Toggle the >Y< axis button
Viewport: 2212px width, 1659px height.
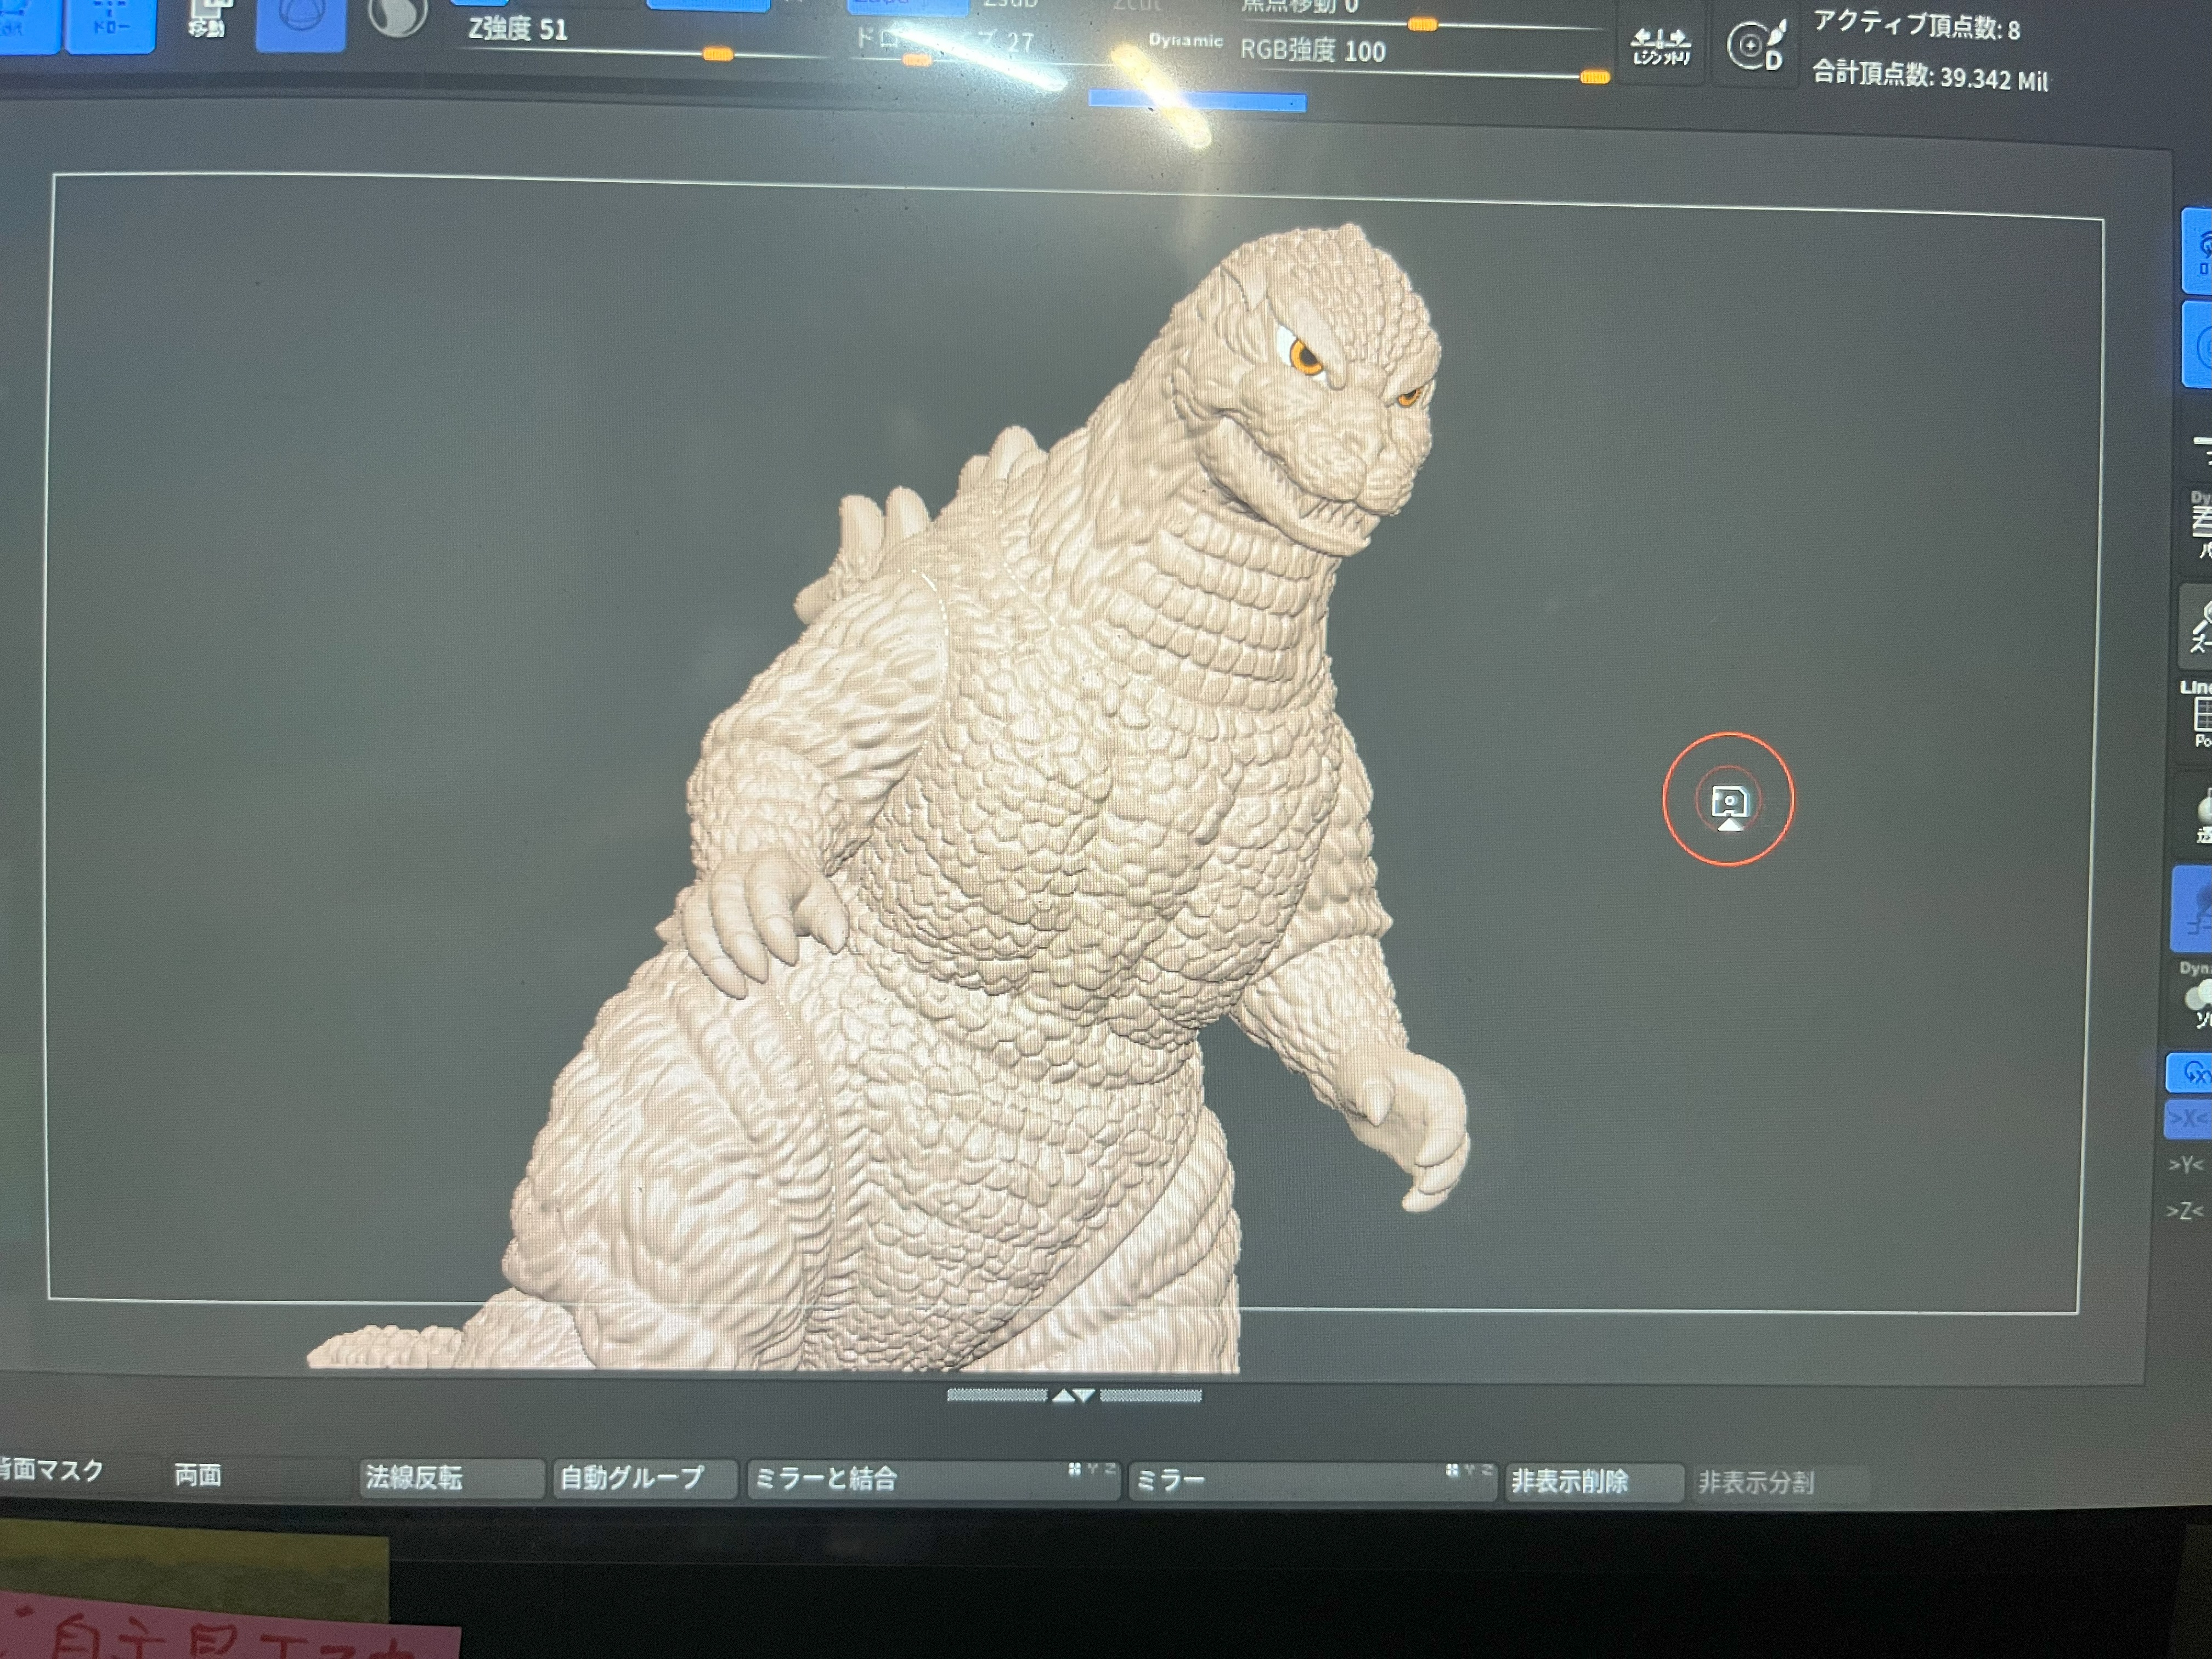2186,1164
